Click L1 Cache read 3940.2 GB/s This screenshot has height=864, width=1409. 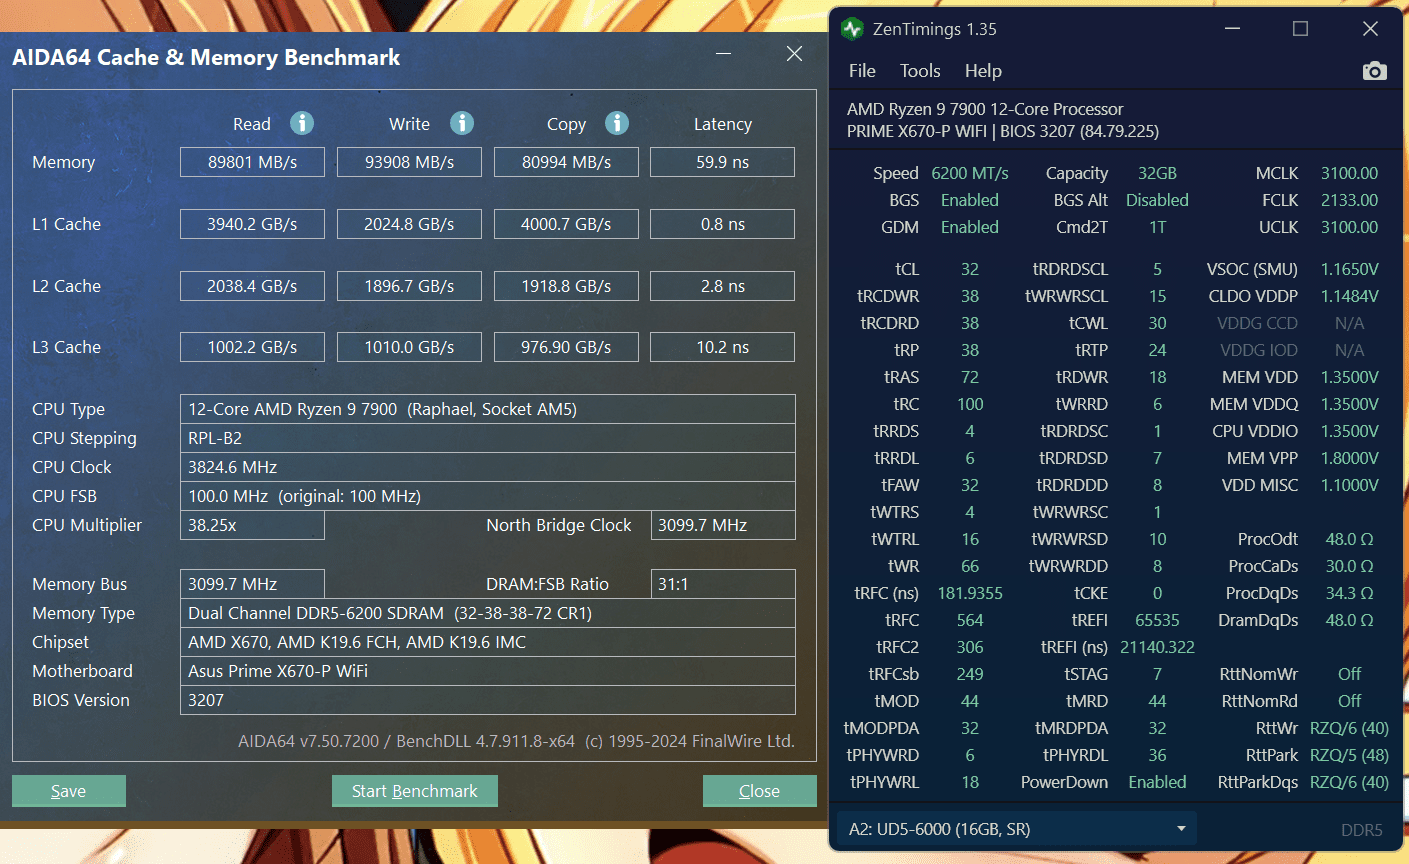[252, 224]
